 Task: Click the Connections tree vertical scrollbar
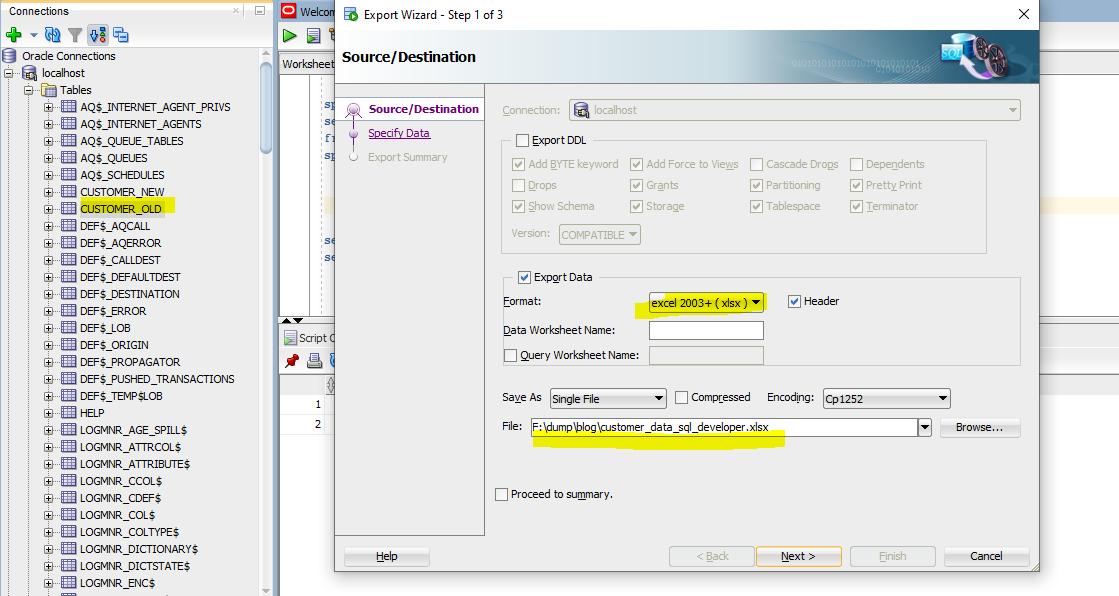266,107
